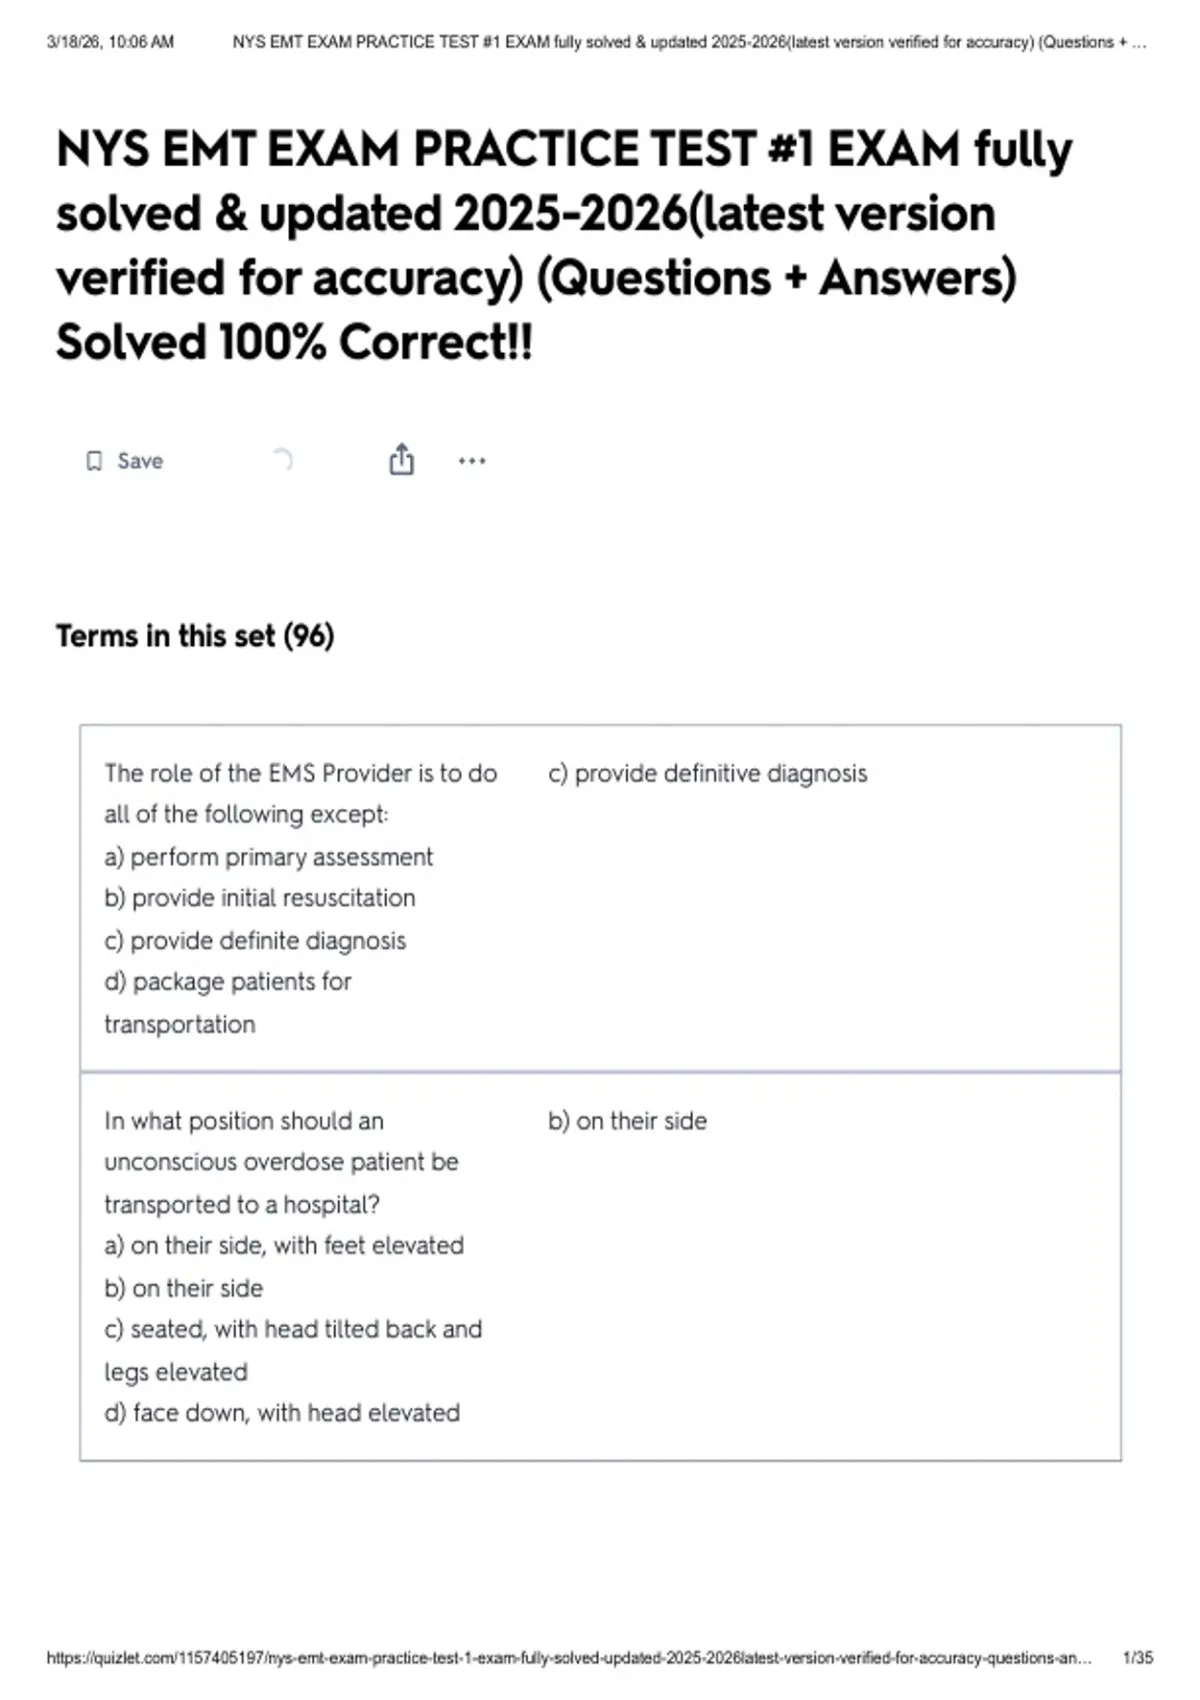Click option 'd) face down, with head elevated'

click(282, 1413)
